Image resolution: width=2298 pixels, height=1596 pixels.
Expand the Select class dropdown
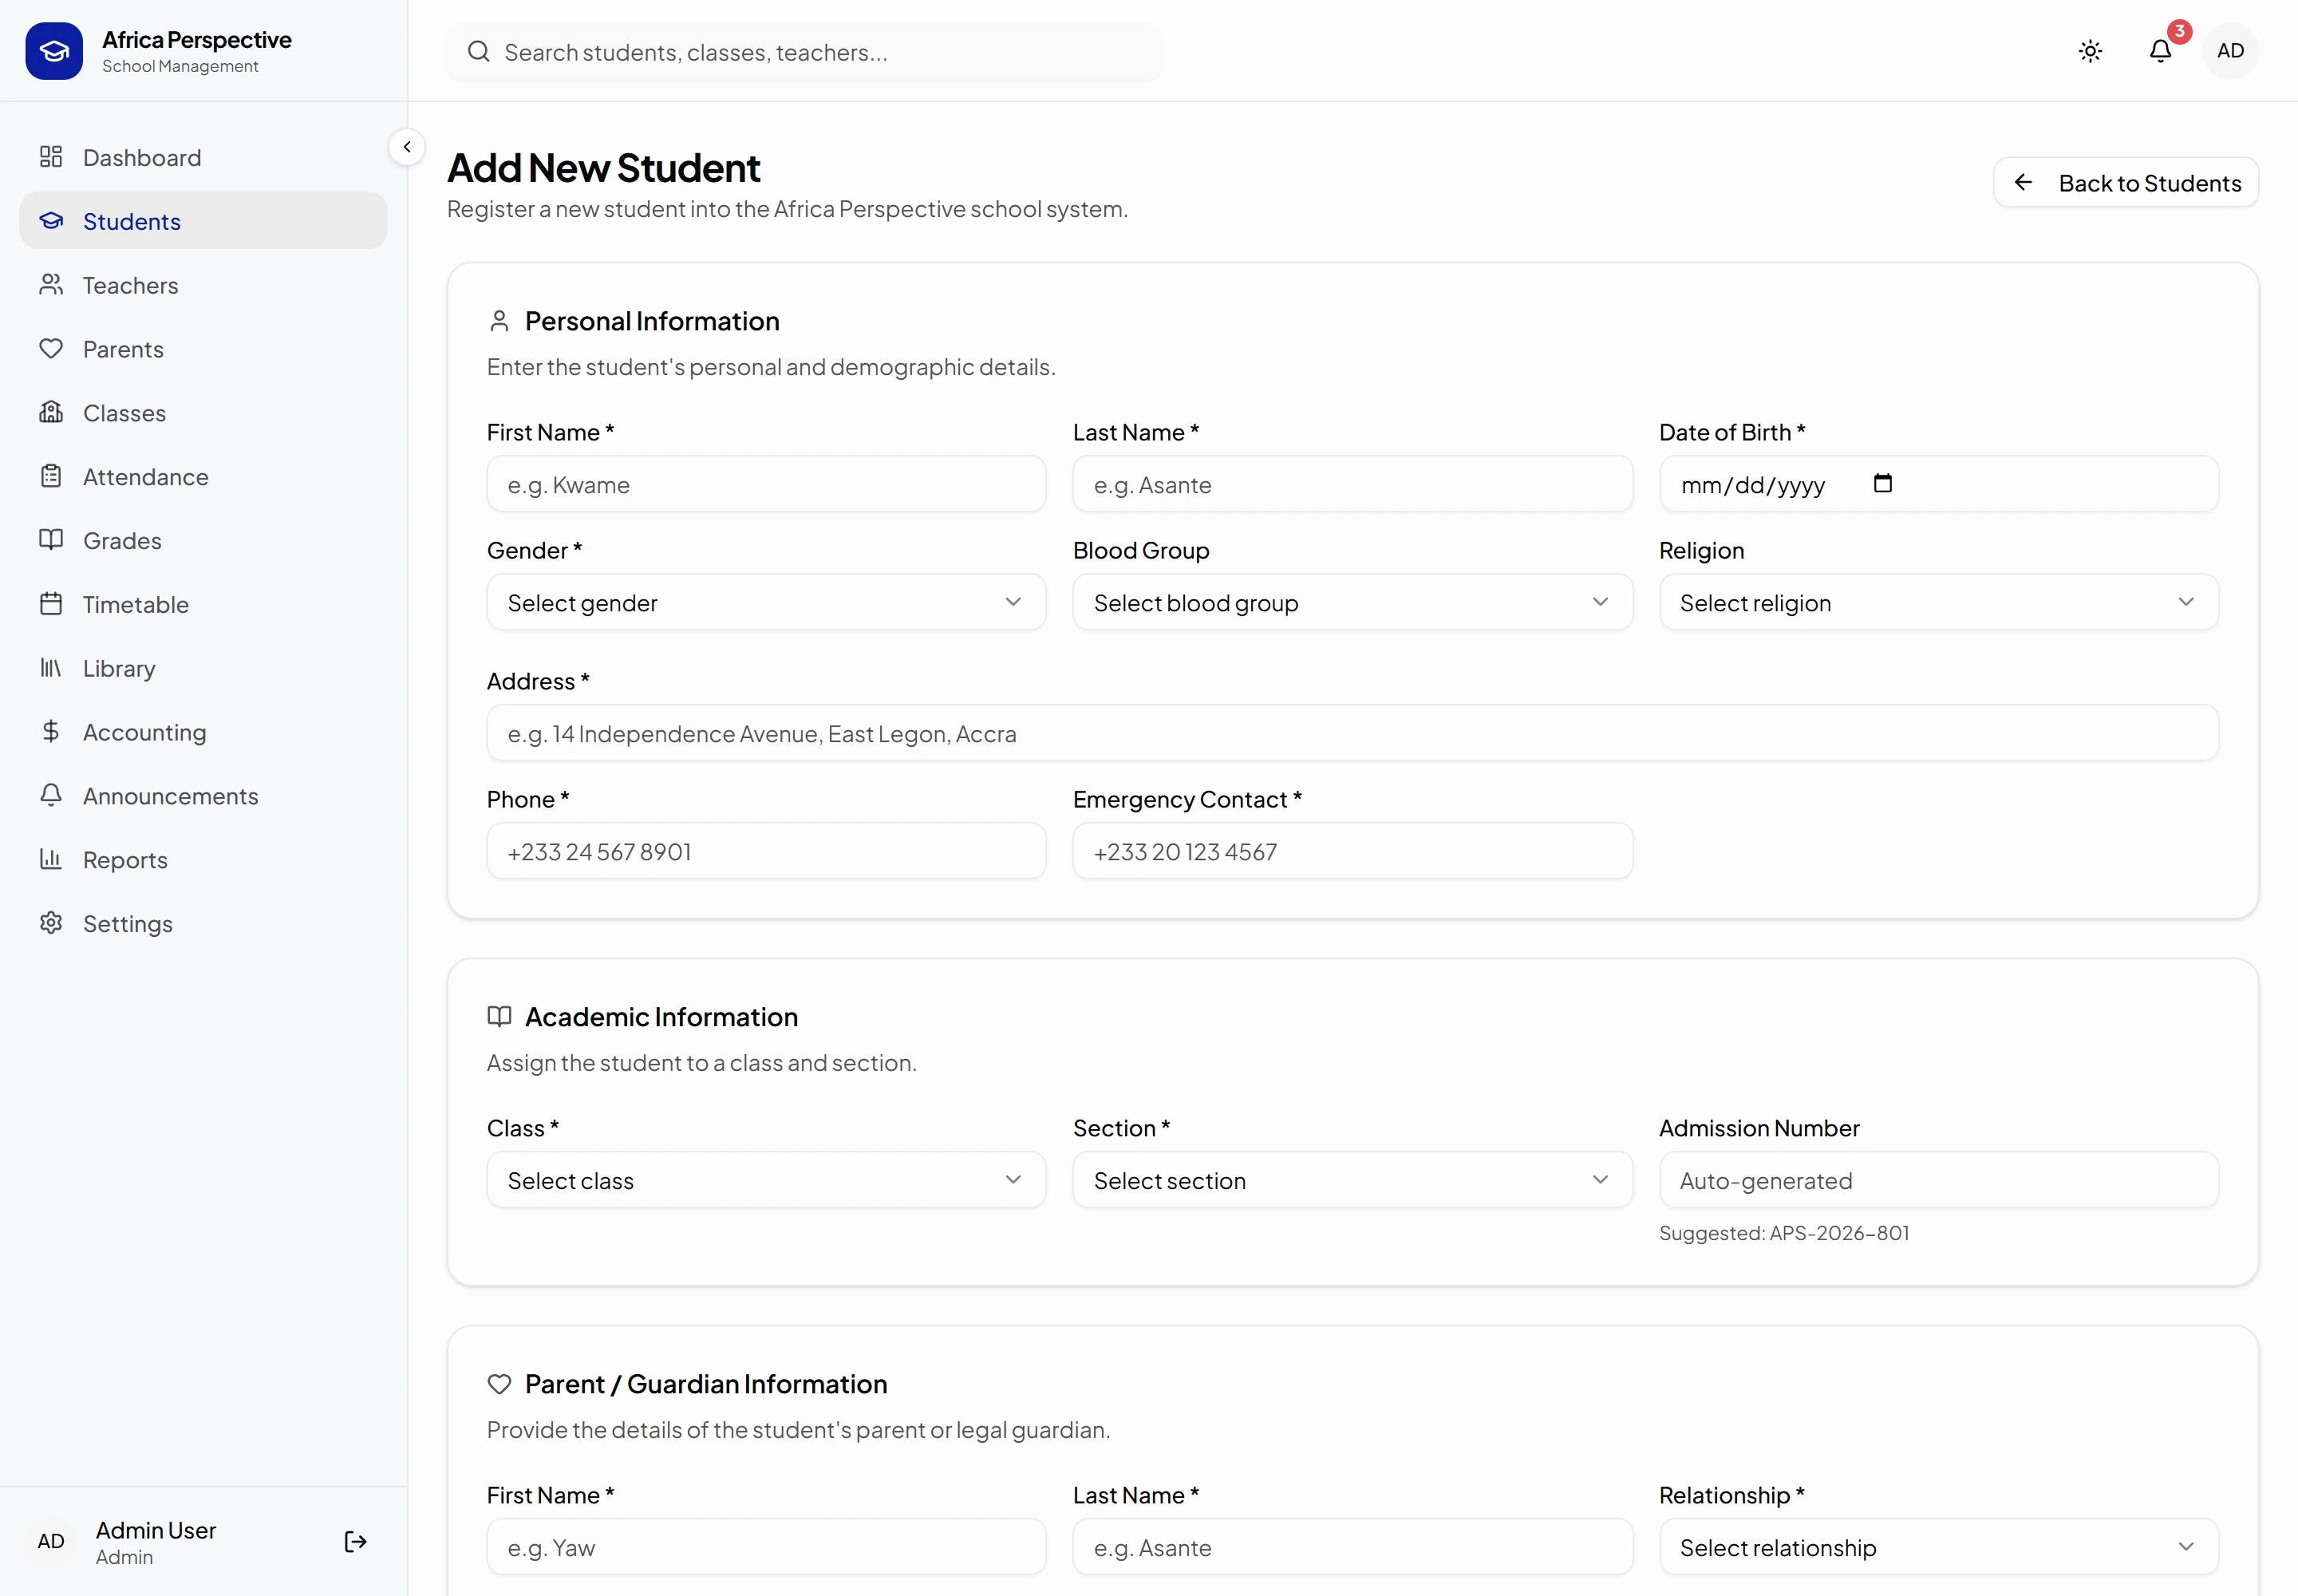[766, 1180]
